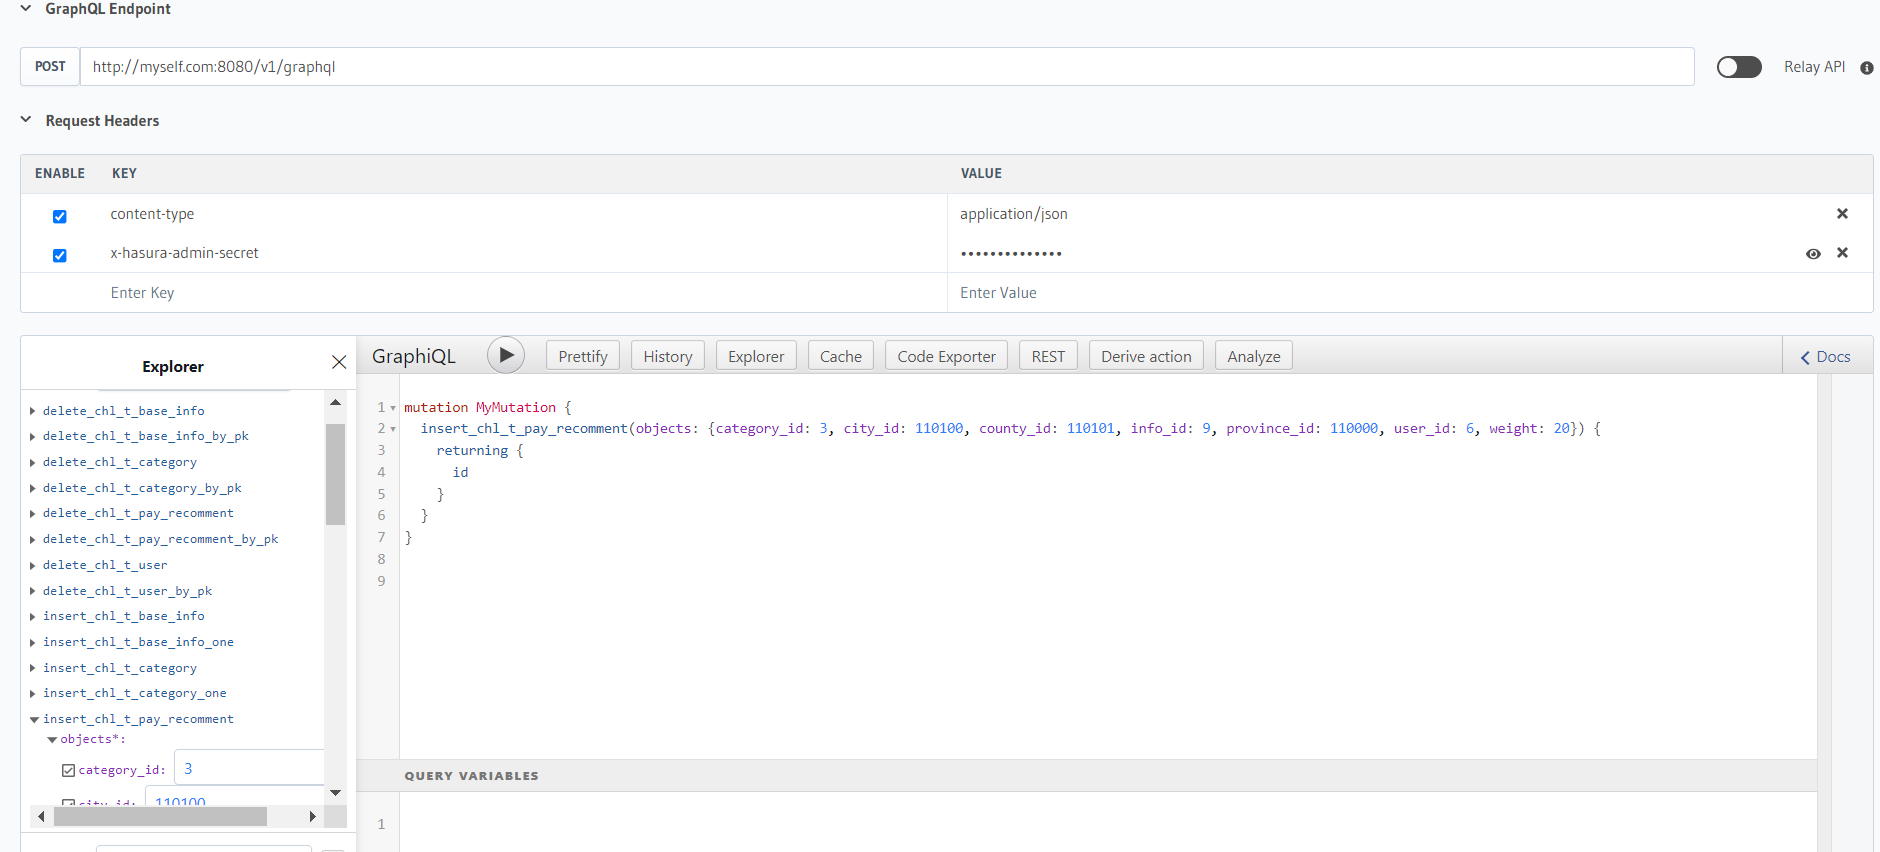Close the Explorer panel with X icon
Image resolution: width=1880 pixels, height=852 pixels.
click(x=339, y=362)
